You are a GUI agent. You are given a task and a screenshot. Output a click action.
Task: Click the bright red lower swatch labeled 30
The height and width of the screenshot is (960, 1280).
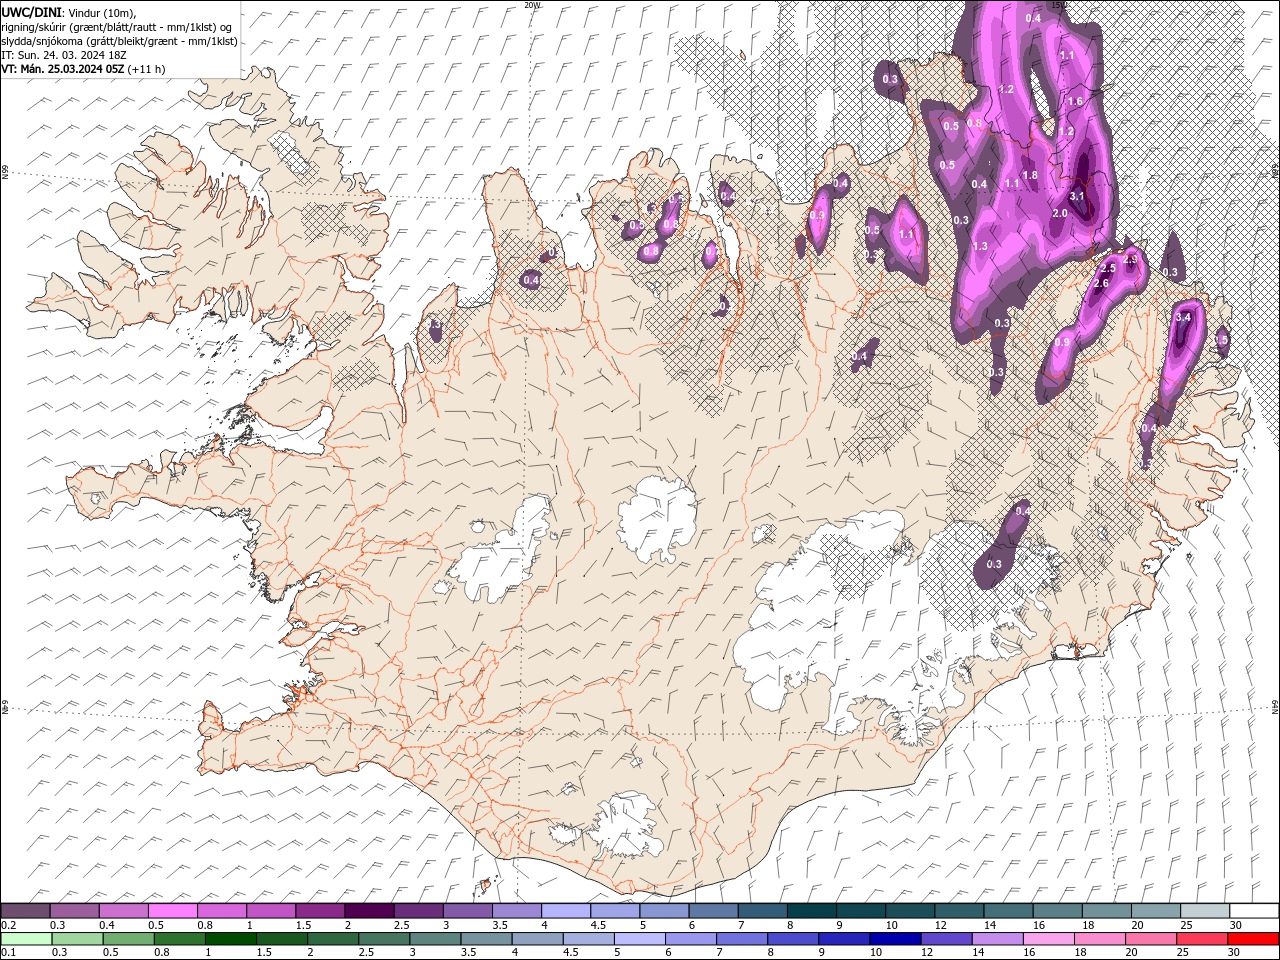click(1252, 938)
